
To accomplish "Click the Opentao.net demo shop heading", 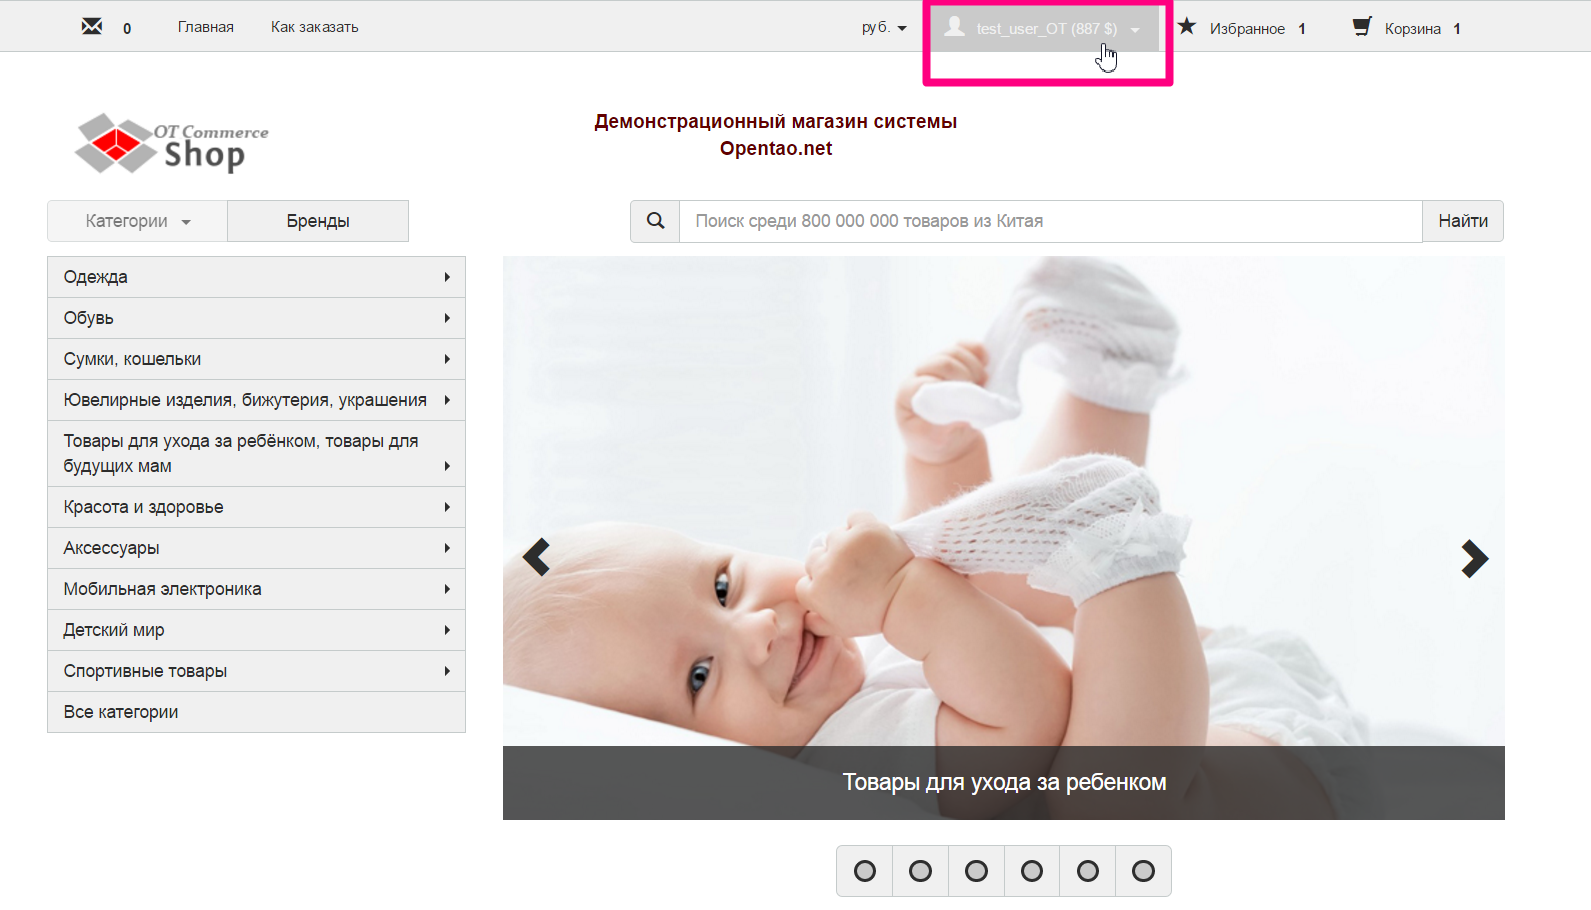I will click(x=776, y=135).
